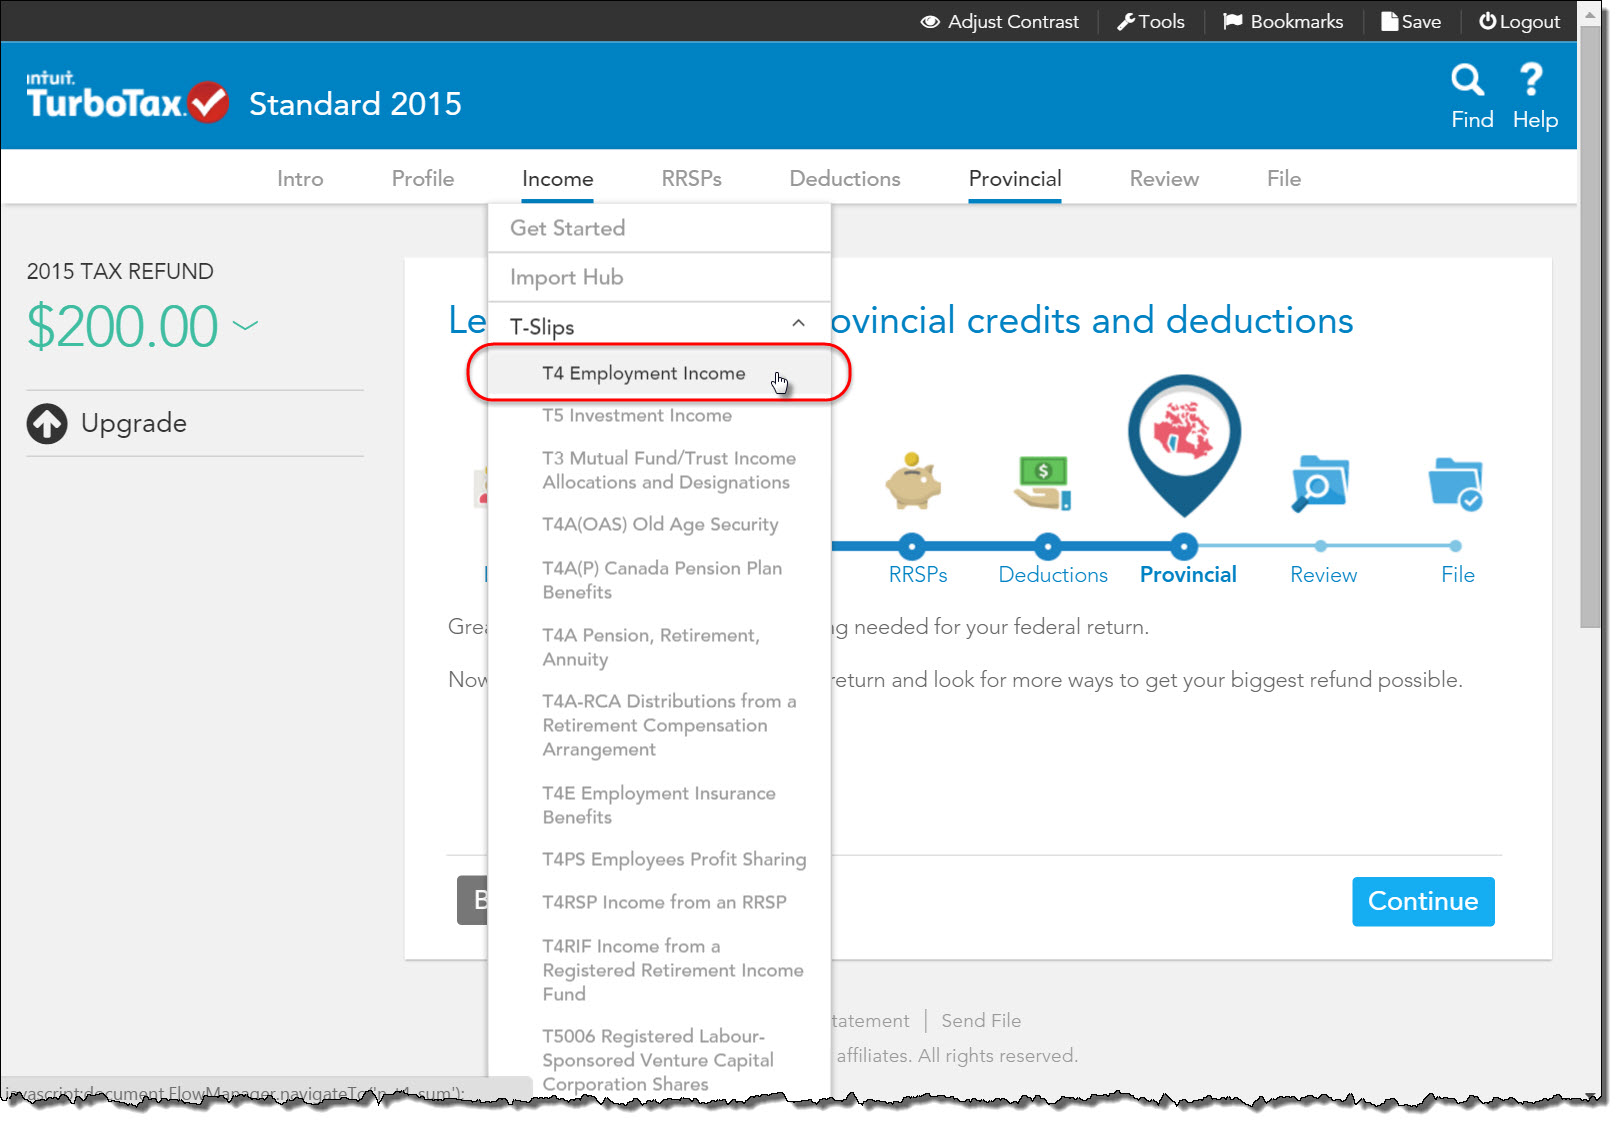Click the File folder checkmark icon

pyautogui.click(x=1455, y=484)
